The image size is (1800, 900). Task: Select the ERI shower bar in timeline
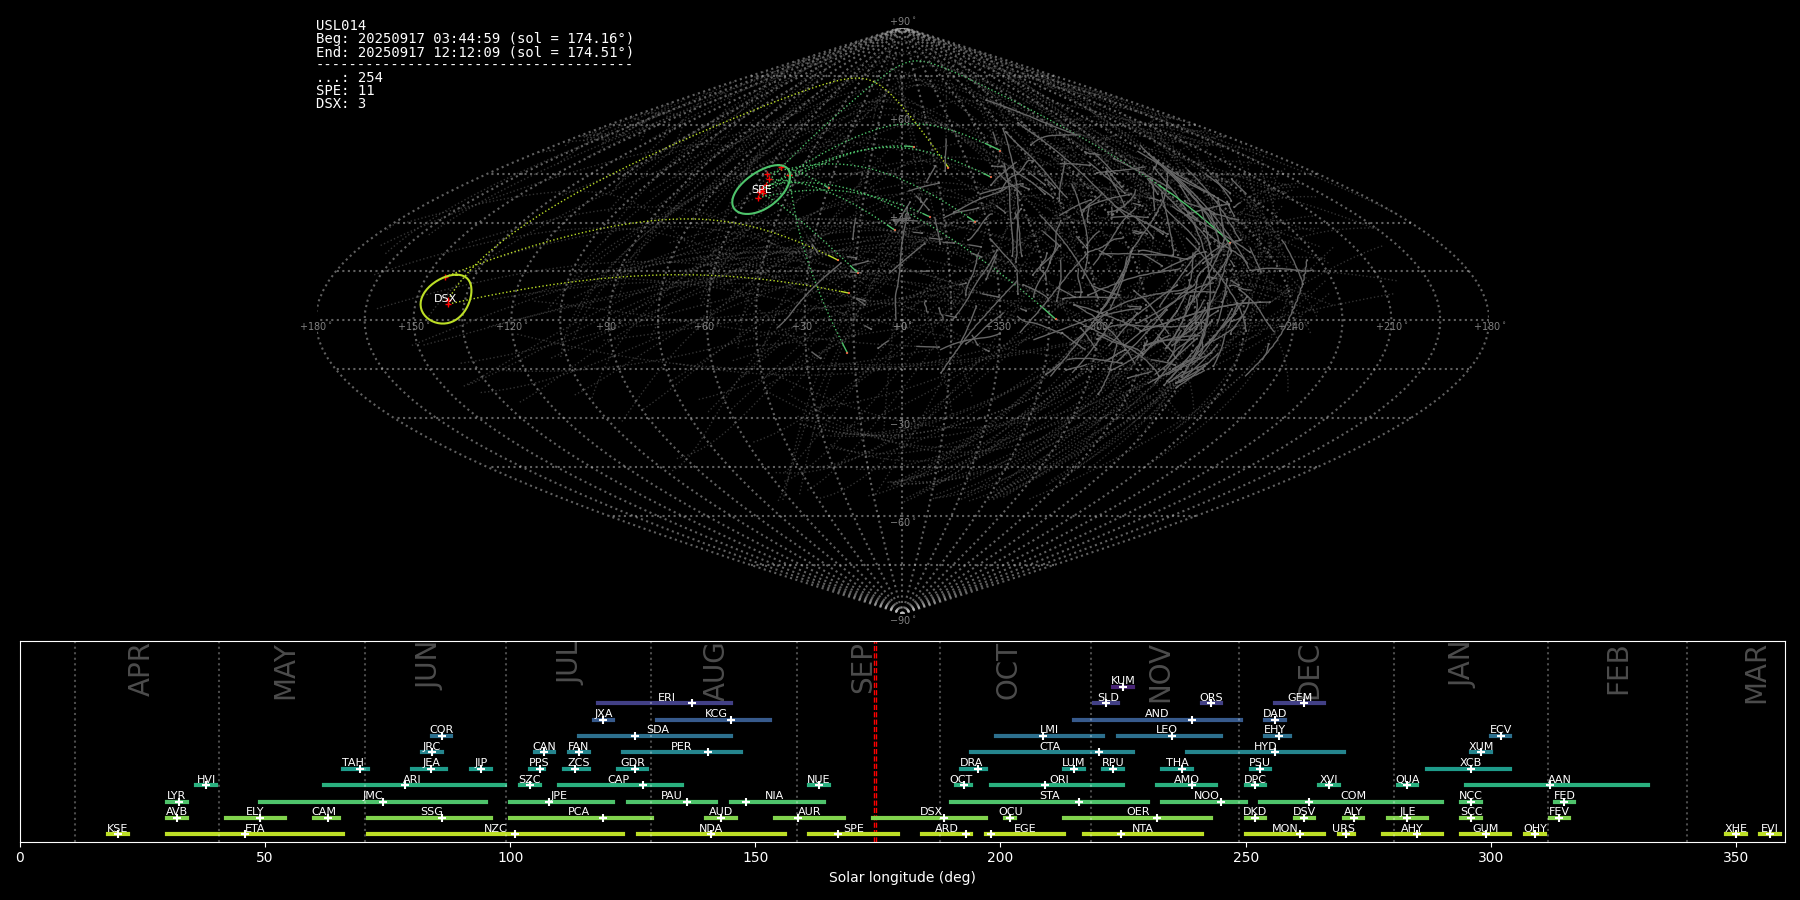click(x=664, y=703)
